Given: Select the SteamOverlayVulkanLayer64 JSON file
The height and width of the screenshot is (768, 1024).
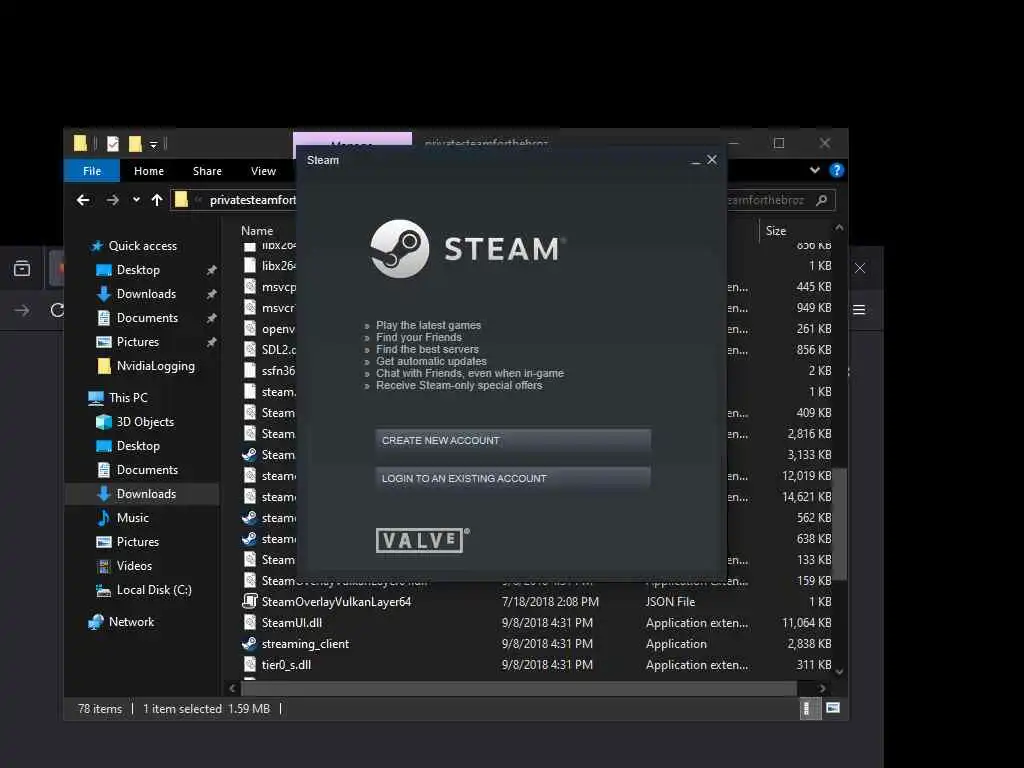Looking at the screenshot, I should [336, 601].
